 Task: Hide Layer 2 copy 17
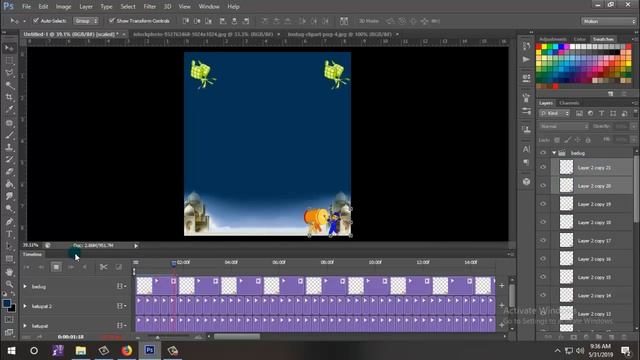543,240
